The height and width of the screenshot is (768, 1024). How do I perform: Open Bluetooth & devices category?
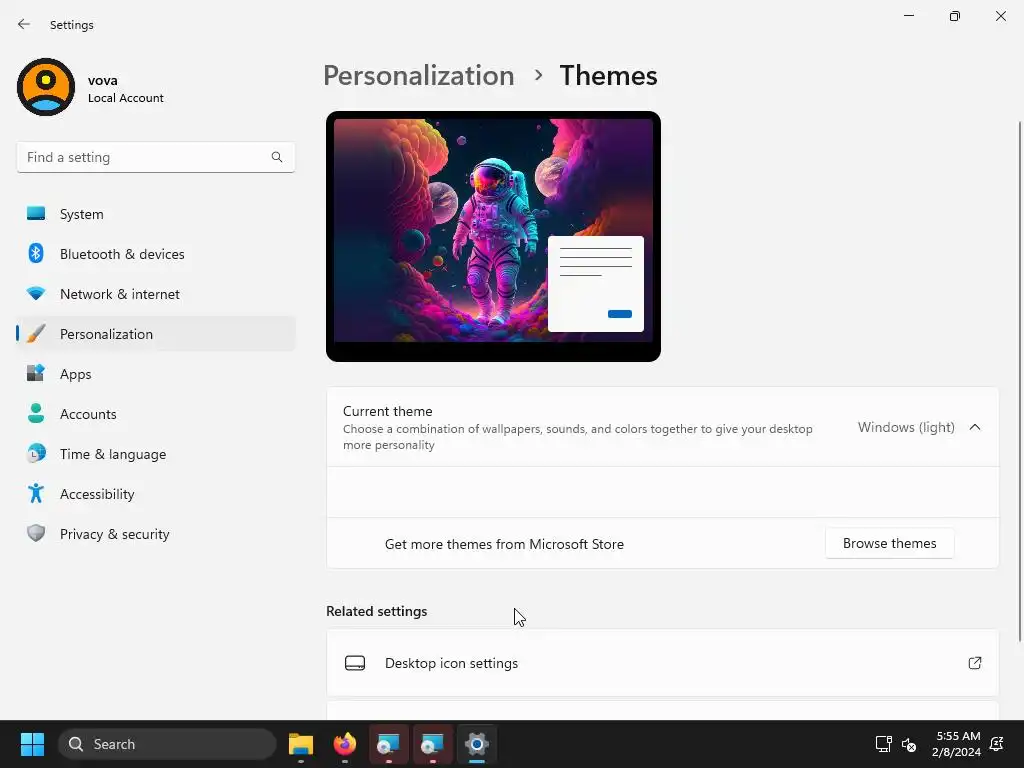[156, 253]
